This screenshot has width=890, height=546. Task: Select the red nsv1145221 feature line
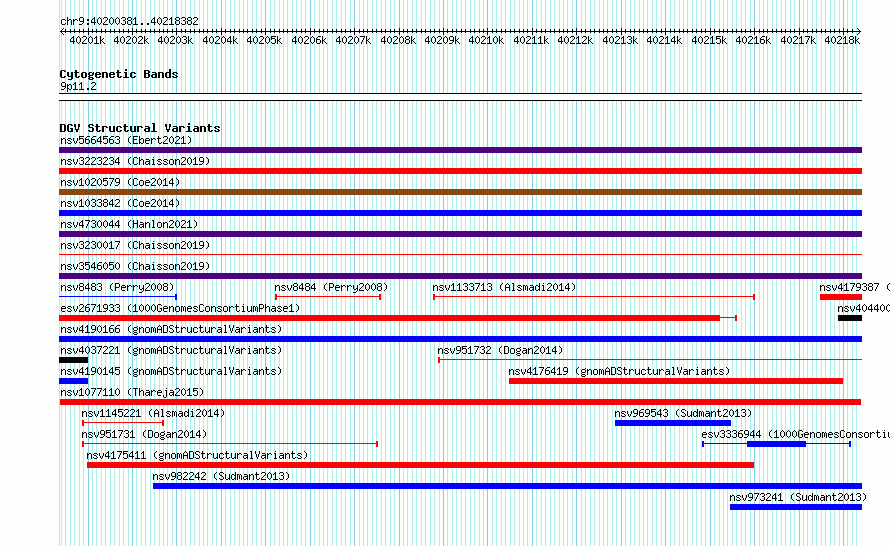(123, 423)
